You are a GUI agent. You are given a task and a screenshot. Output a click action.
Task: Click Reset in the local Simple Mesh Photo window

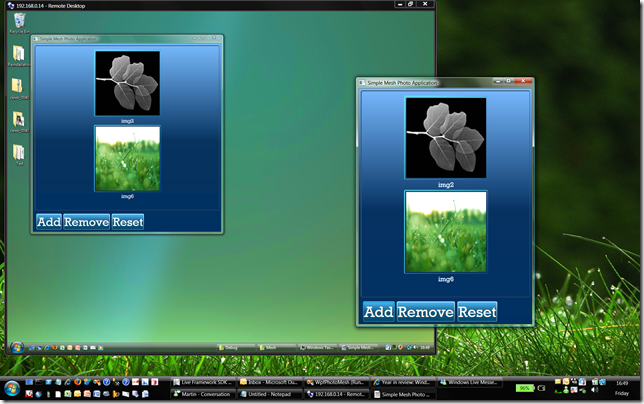(477, 312)
